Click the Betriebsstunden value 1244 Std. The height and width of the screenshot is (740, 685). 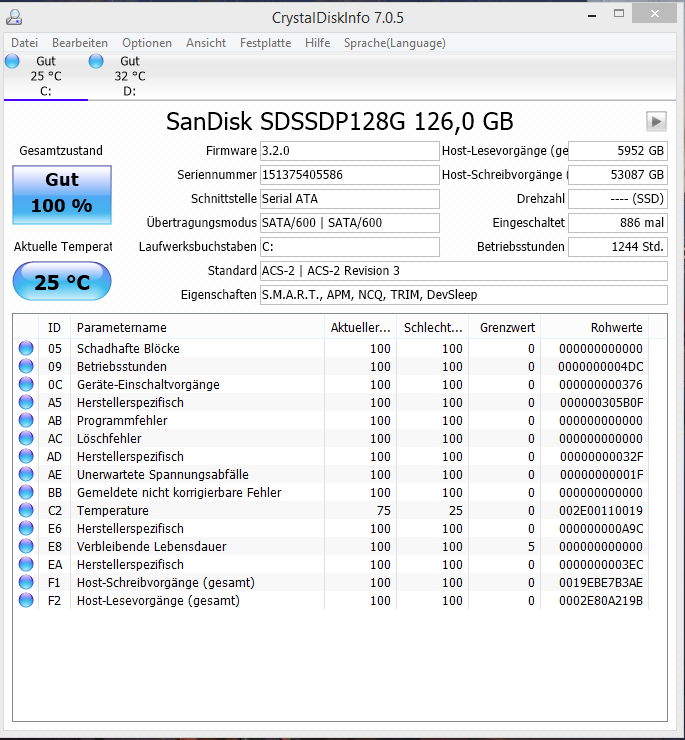(618, 247)
